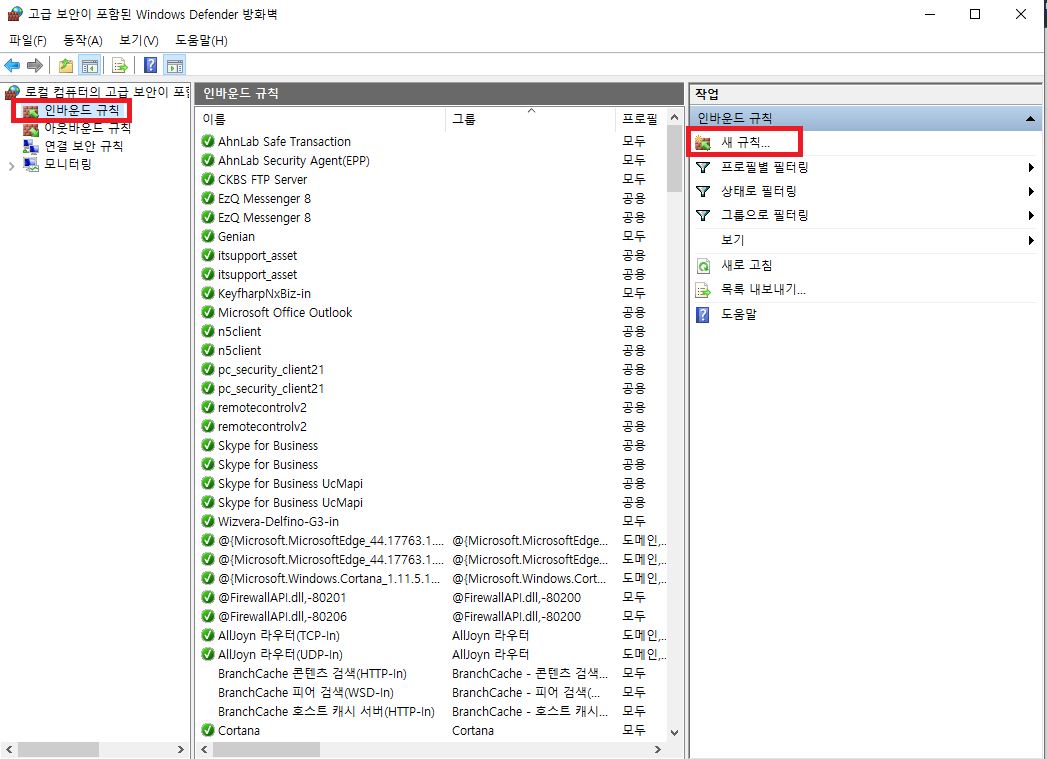1047x759 pixels.
Task: Select the BranchCache 피어 검색(WSD-In) rule
Action: pyautogui.click(x=305, y=692)
